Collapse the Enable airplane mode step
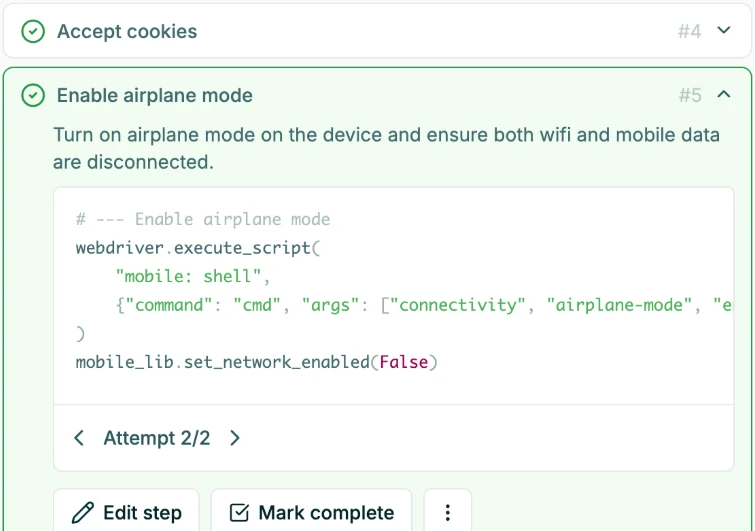This screenshot has width=755, height=531. coord(724,94)
